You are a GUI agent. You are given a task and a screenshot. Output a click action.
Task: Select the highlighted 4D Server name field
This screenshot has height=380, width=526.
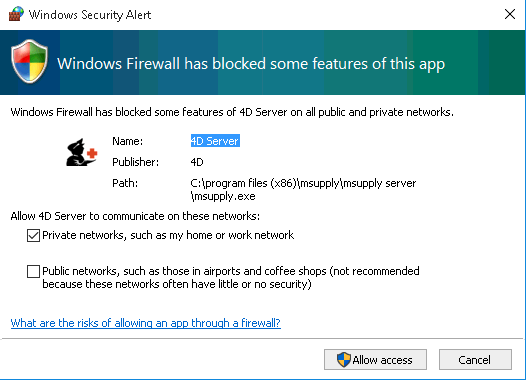click(x=215, y=141)
